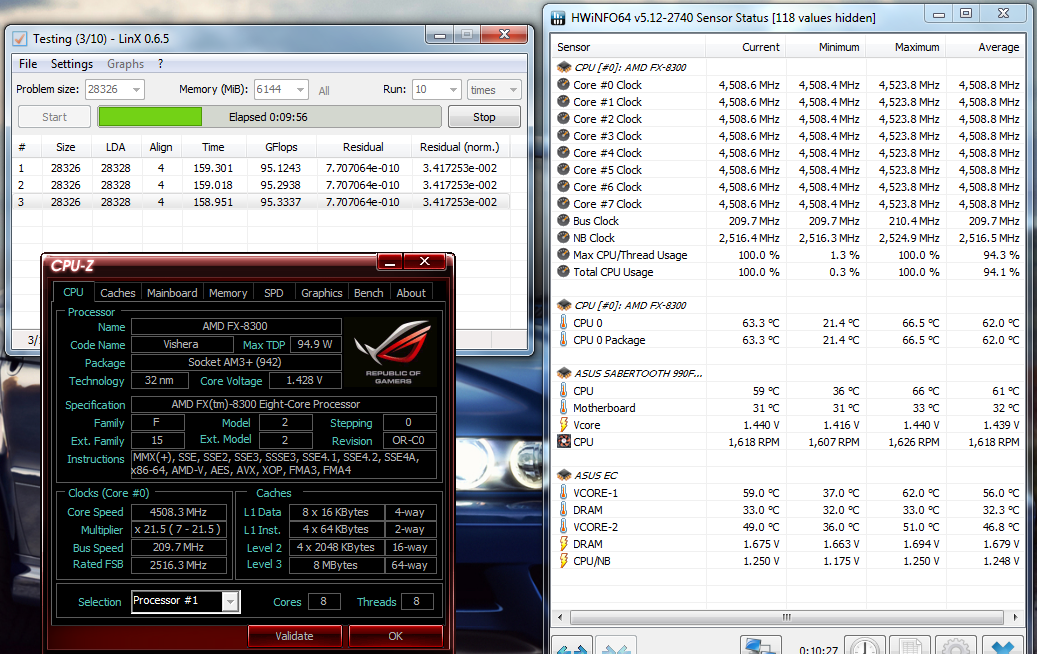Click the HWiNFO expand-columns arrows button

coord(572,646)
